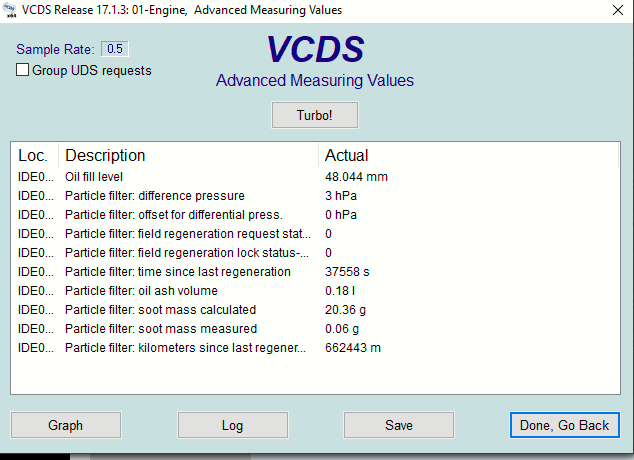Select Particle filter: soot mass calculated row
634x460 pixels.
pos(315,310)
